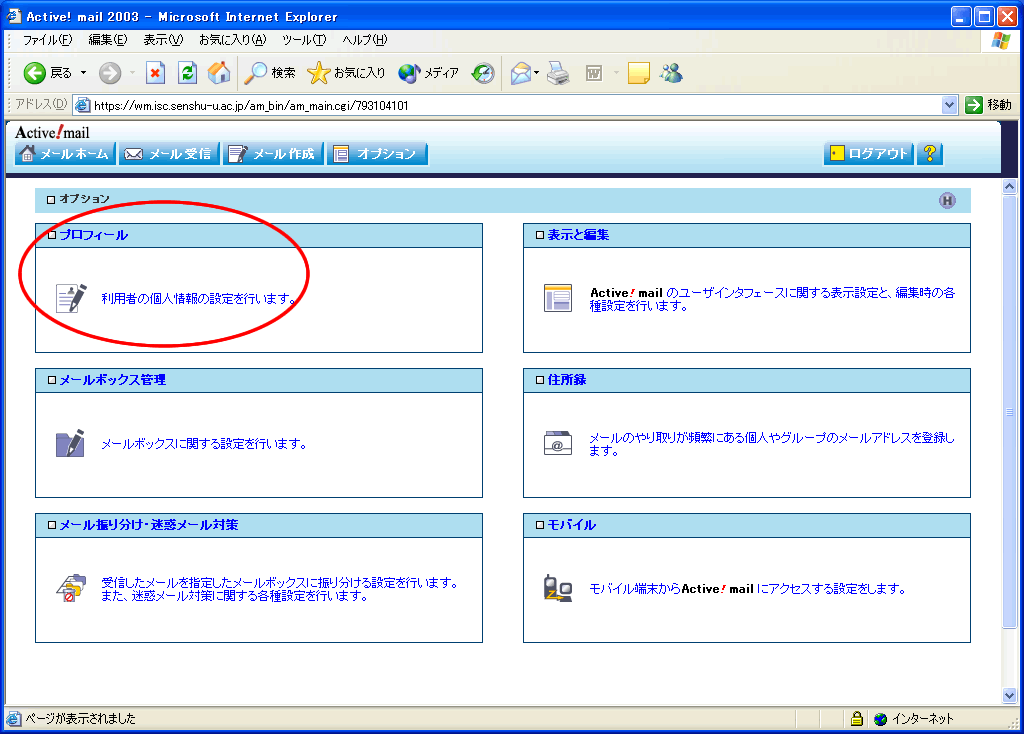Click the Edit with Word toolbar icon
This screenshot has width=1024, height=734.
click(594, 73)
